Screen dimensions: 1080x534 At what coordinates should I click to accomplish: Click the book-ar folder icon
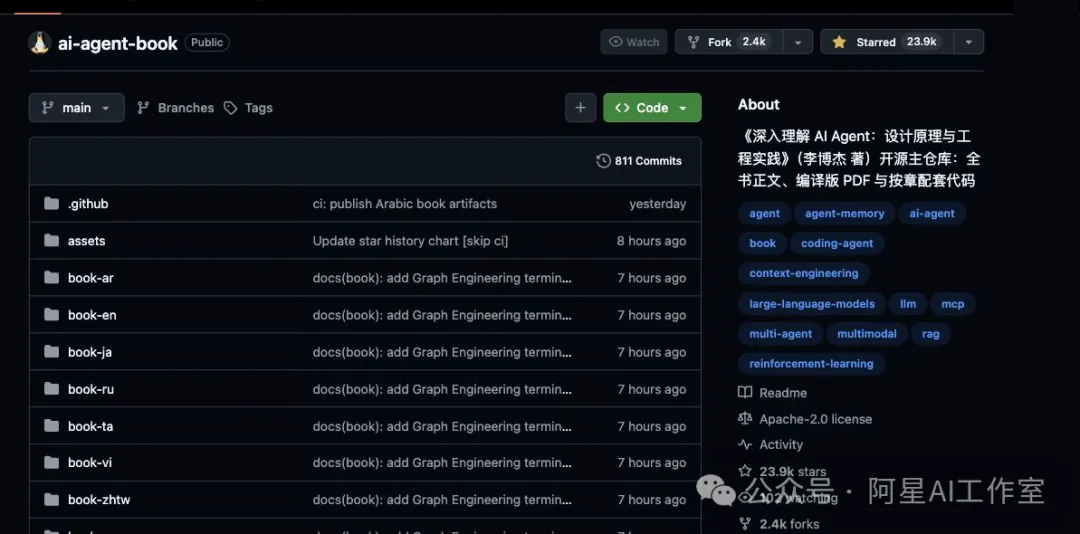51,278
